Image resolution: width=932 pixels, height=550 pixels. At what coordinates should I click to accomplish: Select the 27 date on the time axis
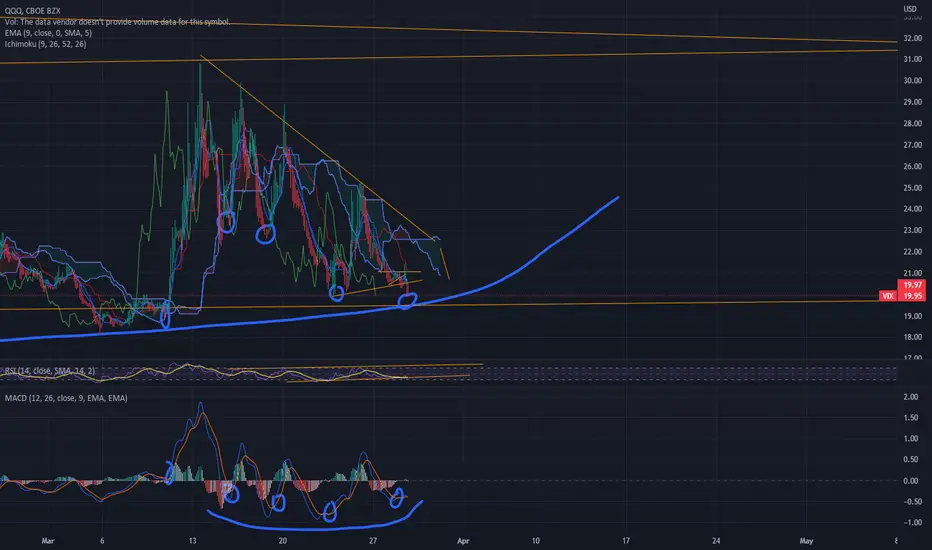373,541
